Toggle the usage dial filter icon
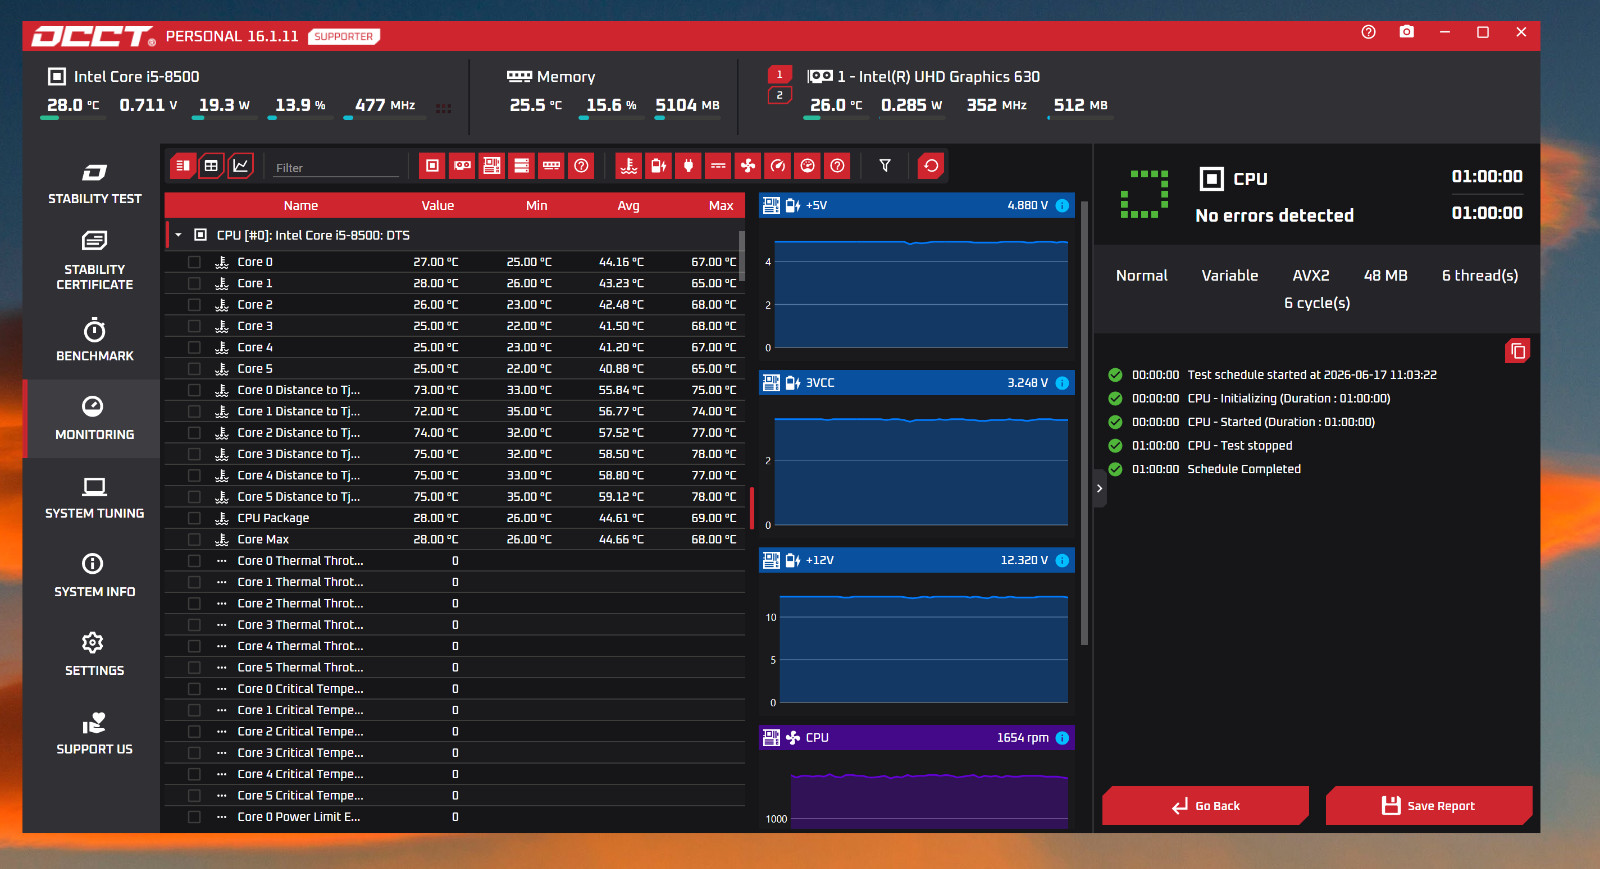Viewport: 1600px width, 869px height. tap(808, 166)
